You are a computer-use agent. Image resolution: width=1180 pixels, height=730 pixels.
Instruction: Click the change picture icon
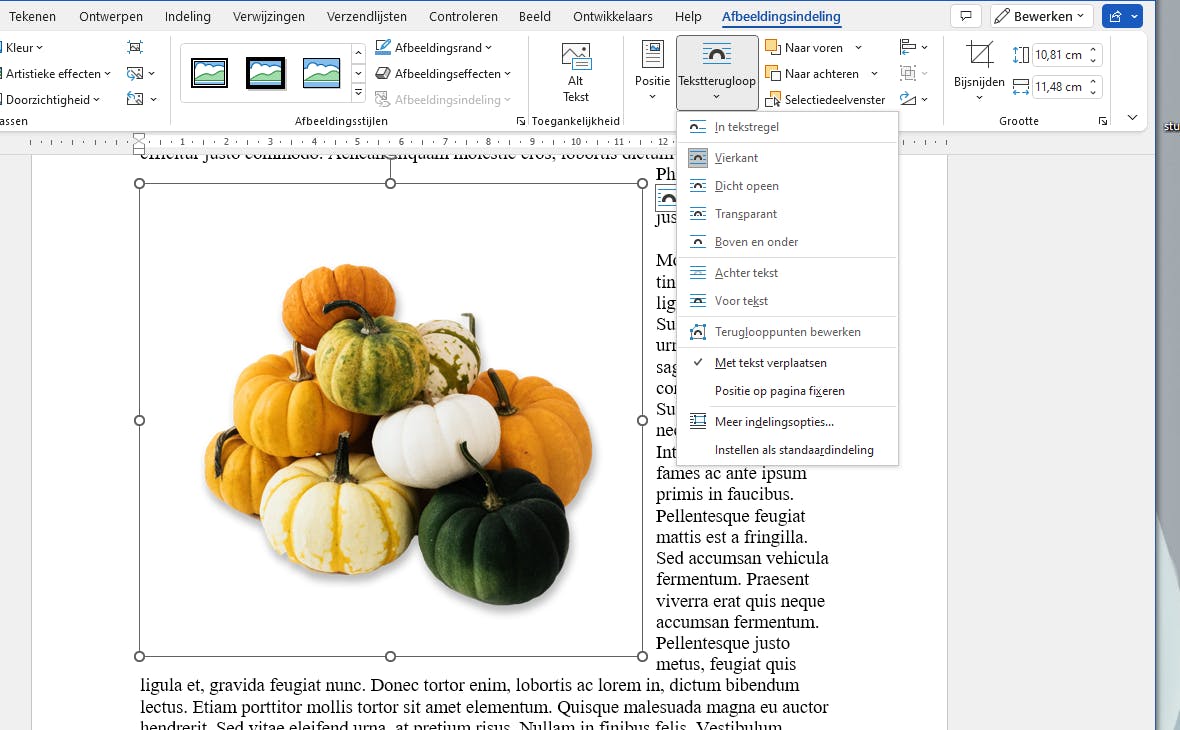(135, 74)
